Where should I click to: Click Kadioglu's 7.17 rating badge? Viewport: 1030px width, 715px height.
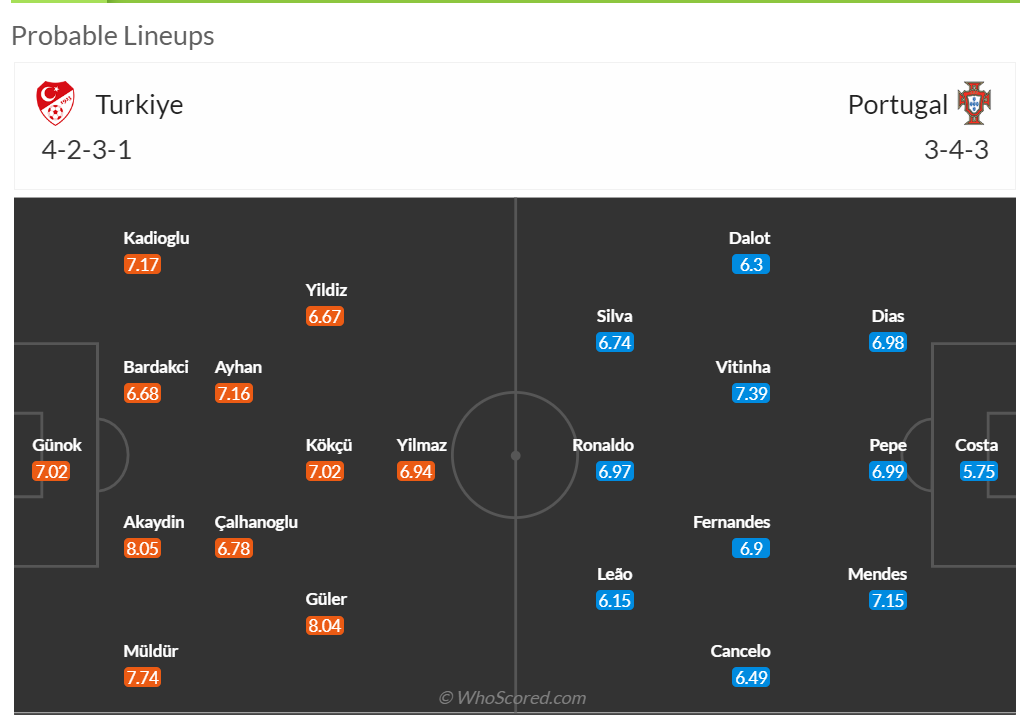coord(142,265)
